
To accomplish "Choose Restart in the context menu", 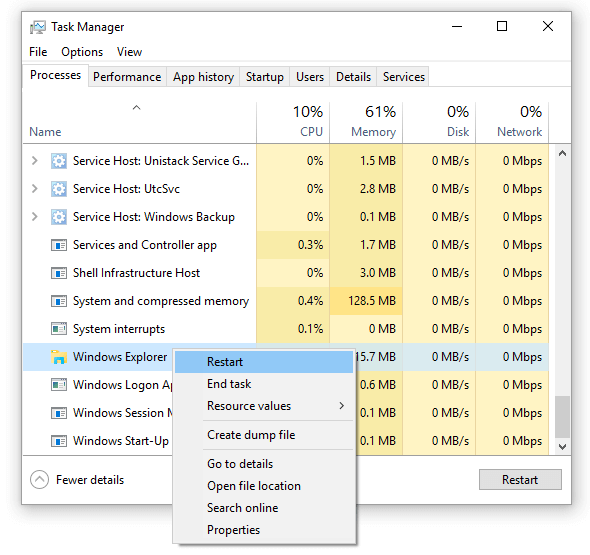I will click(x=264, y=362).
